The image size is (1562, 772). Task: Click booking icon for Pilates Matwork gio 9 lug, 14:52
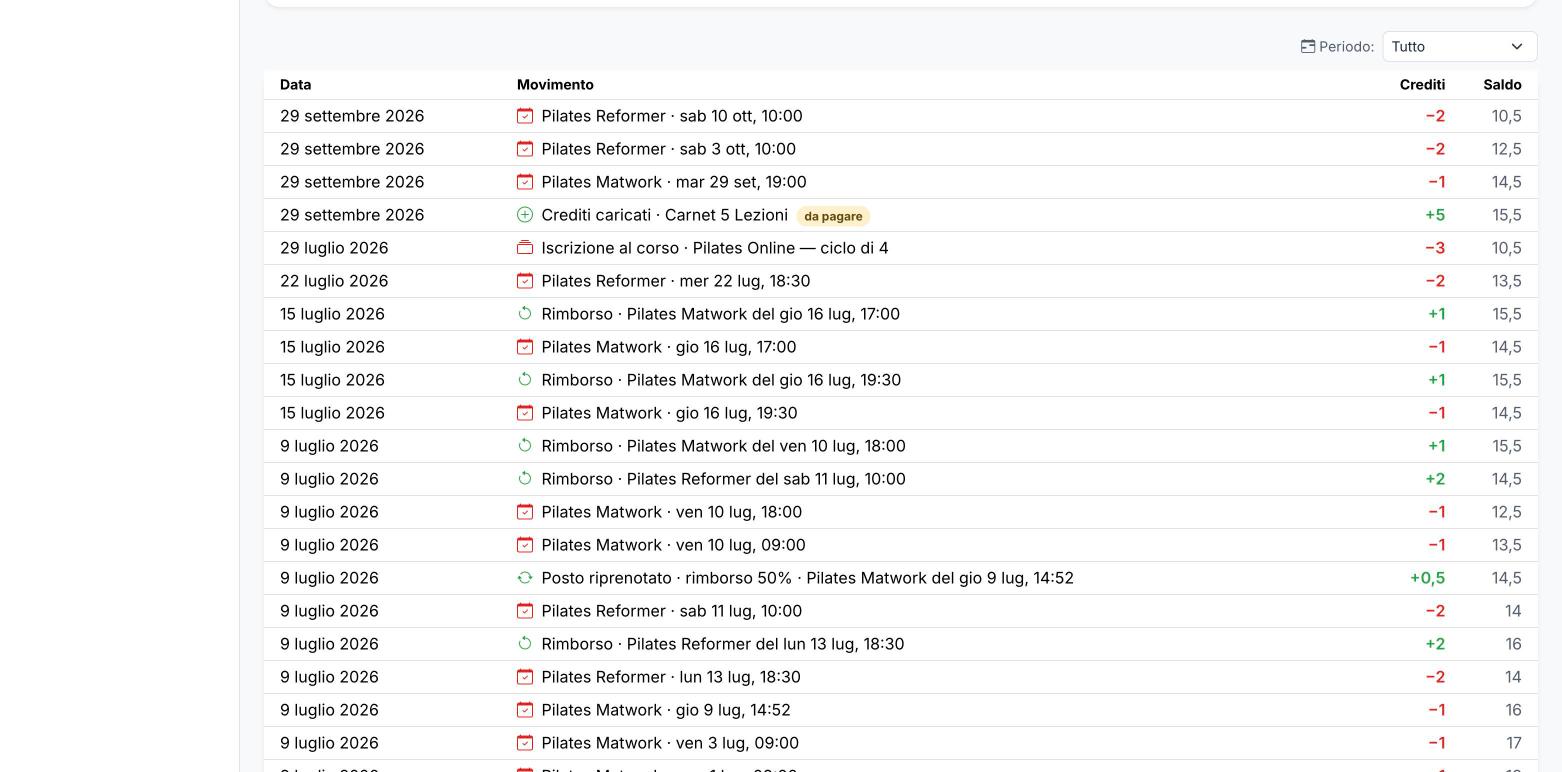(x=525, y=710)
